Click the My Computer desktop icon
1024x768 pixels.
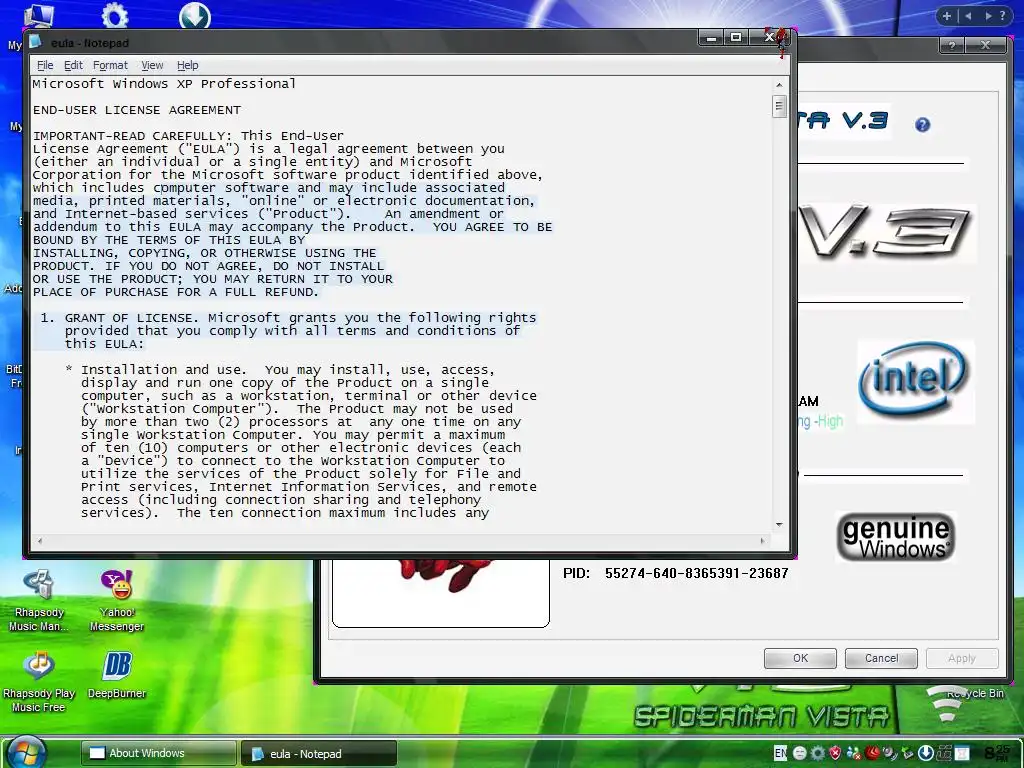pos(38,14)
